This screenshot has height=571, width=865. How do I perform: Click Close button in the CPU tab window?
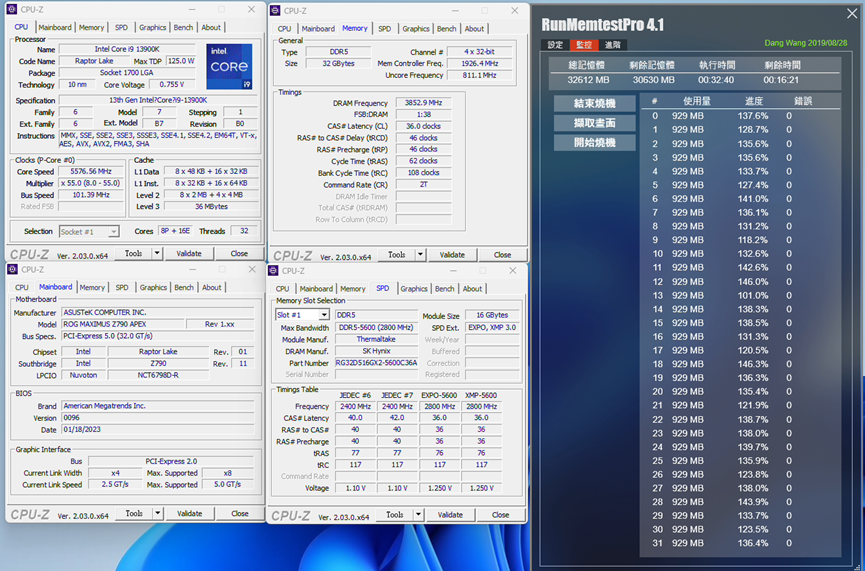[x=239, y=253]
